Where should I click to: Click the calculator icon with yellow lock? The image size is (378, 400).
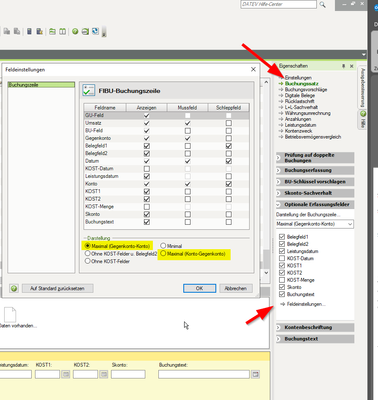[x=39, y=31]
